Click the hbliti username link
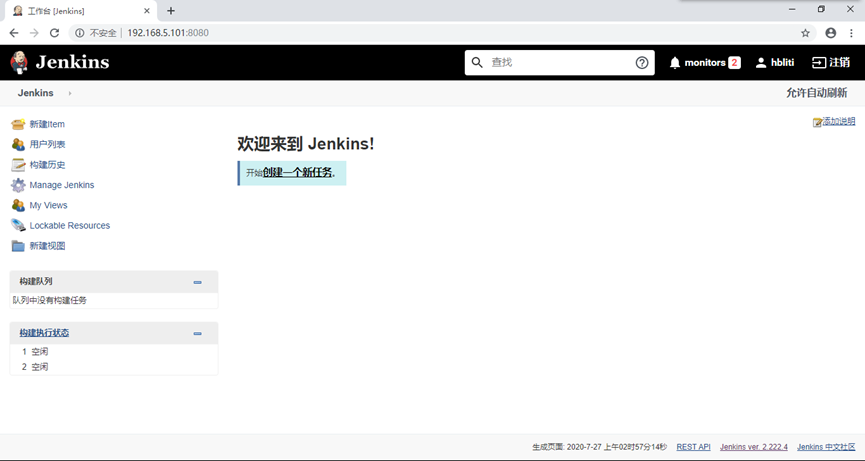 [x=782, y=62]
